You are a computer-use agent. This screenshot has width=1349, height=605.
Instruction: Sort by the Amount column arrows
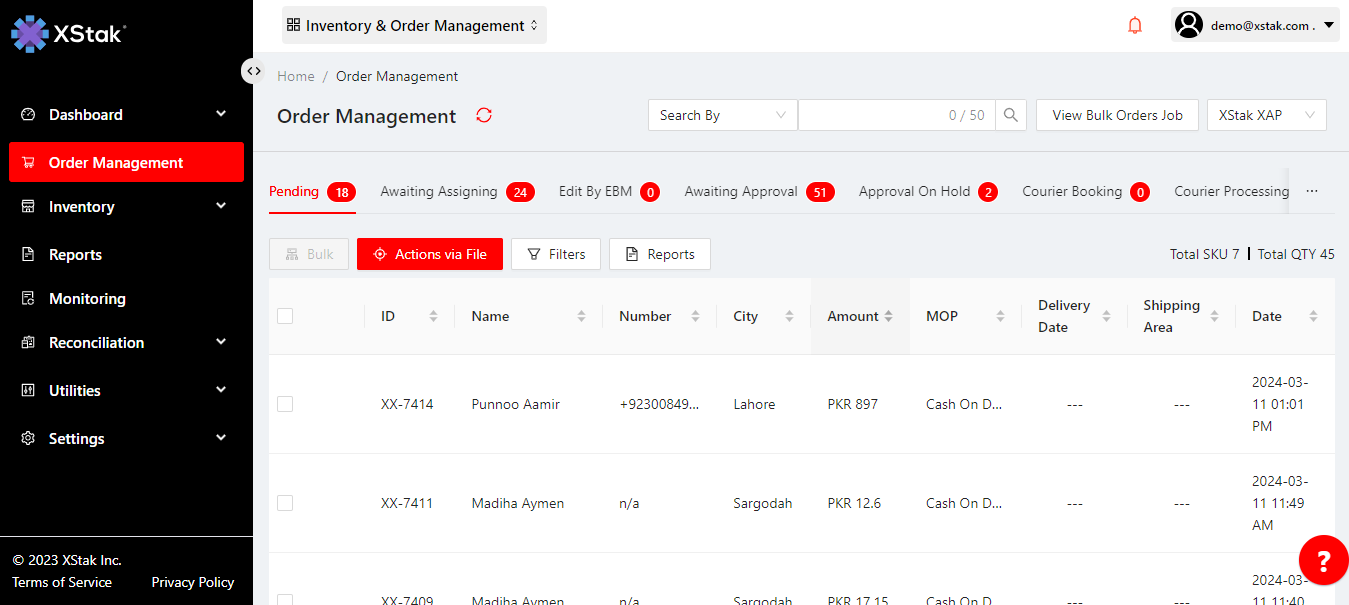(888, 316)
